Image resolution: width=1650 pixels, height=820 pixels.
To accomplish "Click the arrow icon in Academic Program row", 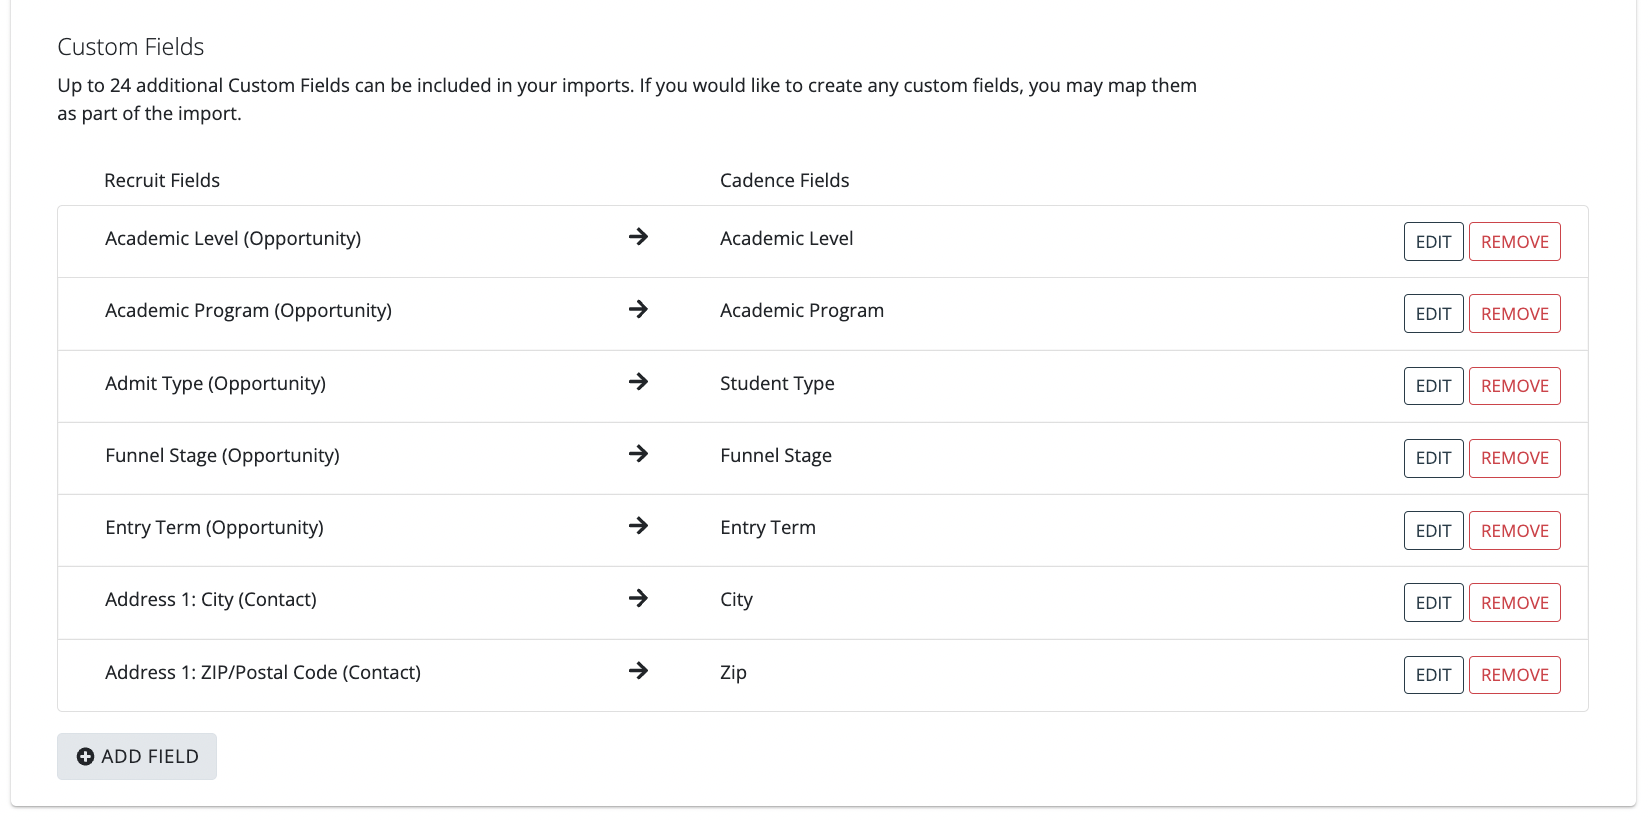I will point(638,310).
